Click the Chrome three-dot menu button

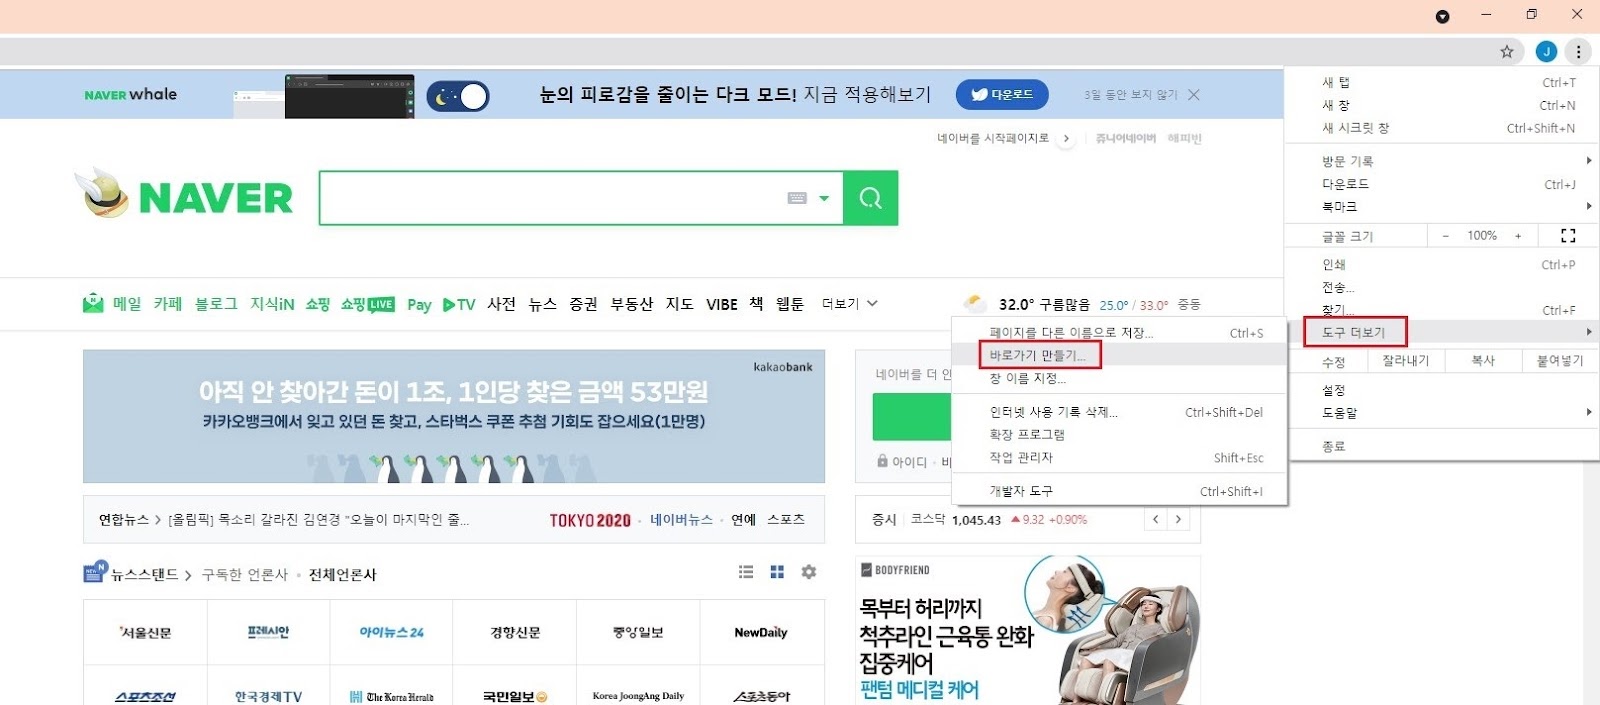pos(1579,52)
